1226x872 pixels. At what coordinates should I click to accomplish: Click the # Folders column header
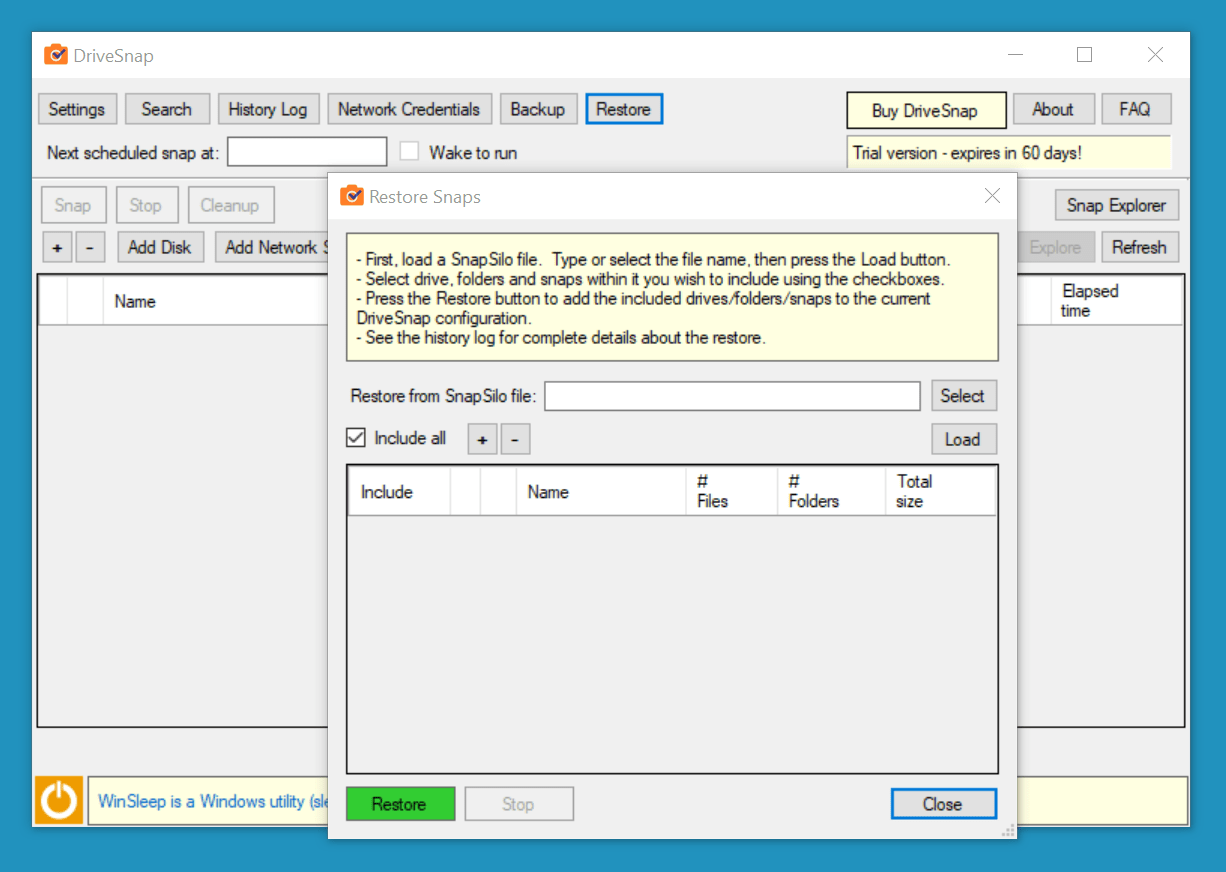831,491
